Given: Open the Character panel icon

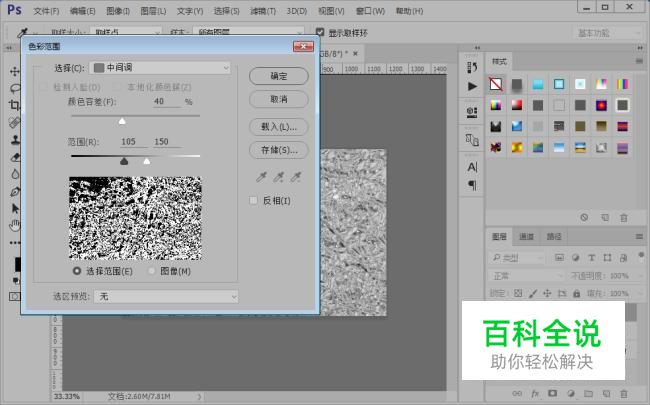Looking at the screenshot, I should pos(472,167).
